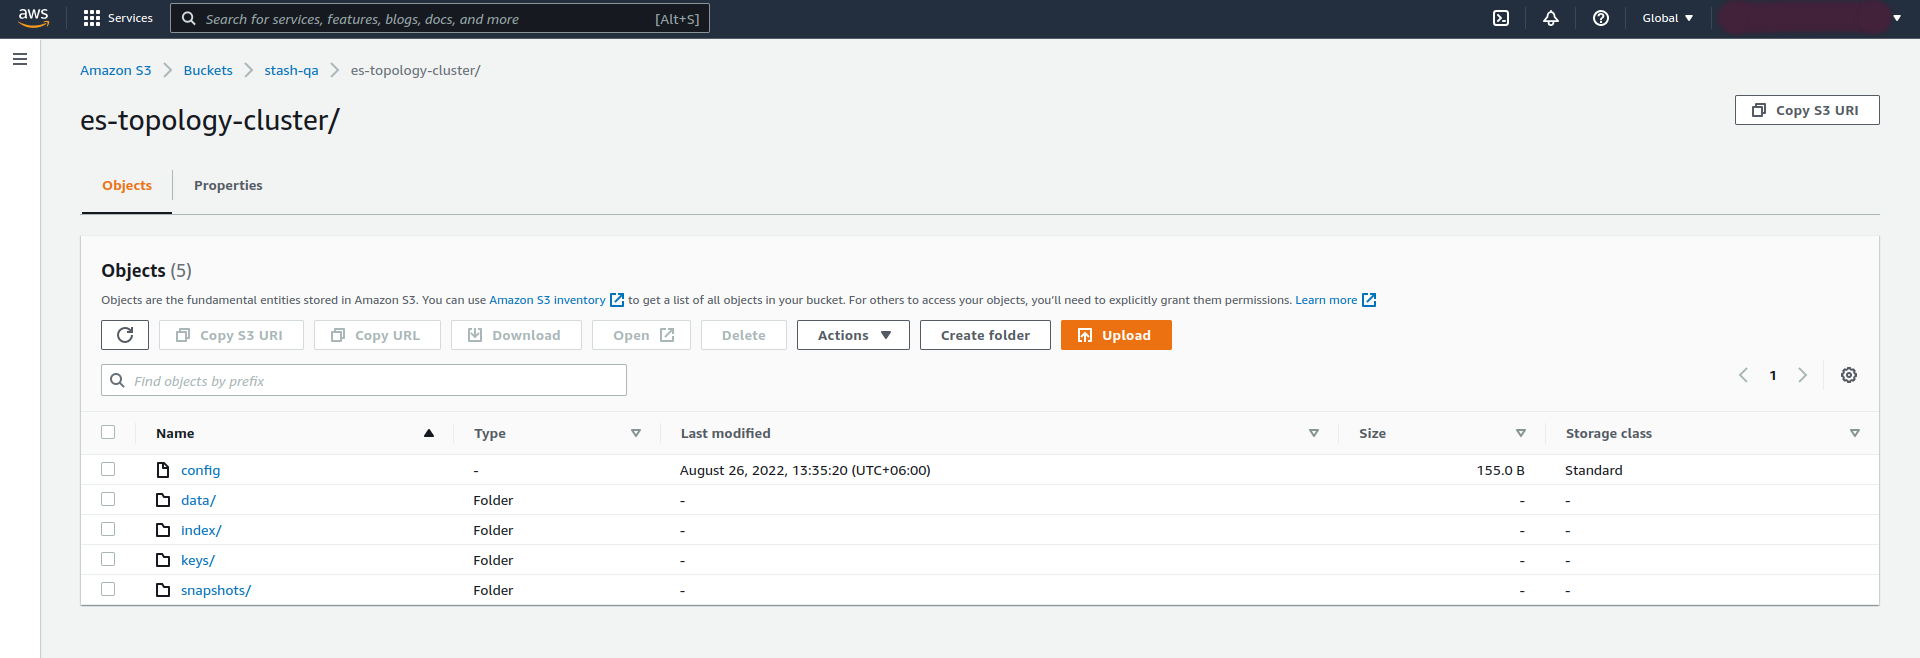Open the notifications bell icon
This screenshot has width=1920, height=658.
(x=1551, y=18)
